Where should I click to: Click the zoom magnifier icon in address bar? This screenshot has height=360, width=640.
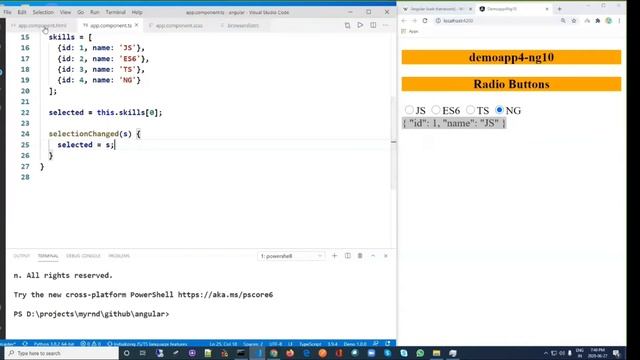[x=563, y=20]
